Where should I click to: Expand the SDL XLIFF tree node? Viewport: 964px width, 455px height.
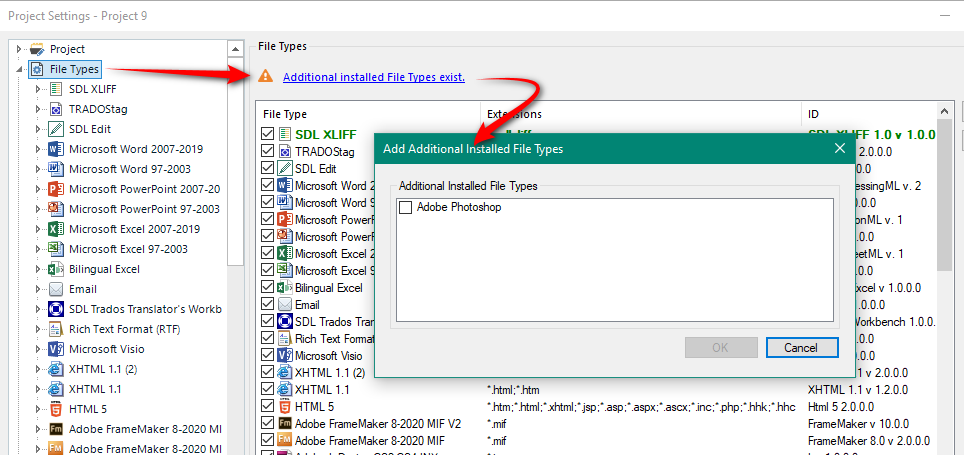coord(38,89)
